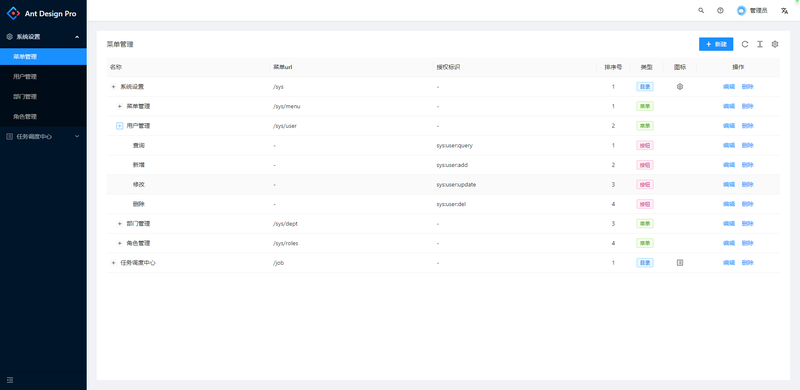Expand the 任务调度中心 tree row in table
The height and width of the screenshot is (390, 800).
tap(113, 262)
